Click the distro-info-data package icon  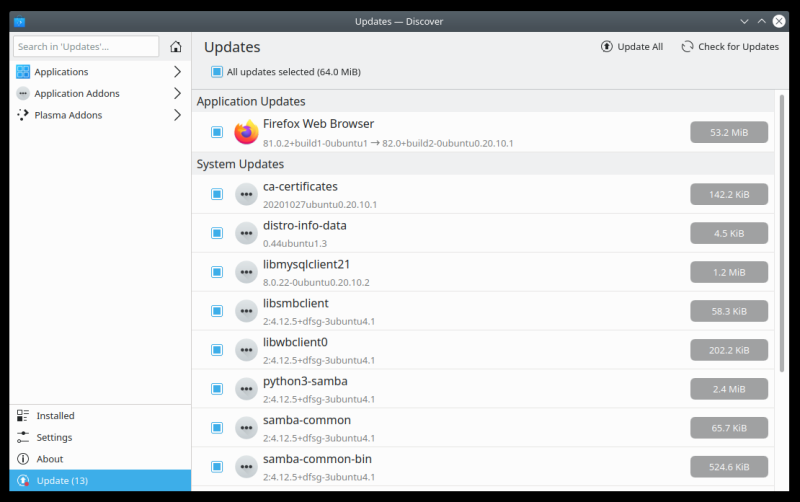[246, 233]
